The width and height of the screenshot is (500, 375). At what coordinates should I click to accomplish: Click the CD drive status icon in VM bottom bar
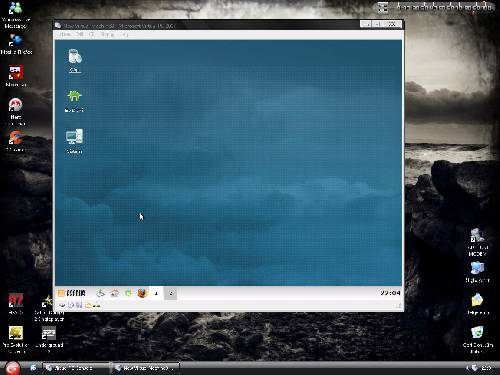[71, 305]
